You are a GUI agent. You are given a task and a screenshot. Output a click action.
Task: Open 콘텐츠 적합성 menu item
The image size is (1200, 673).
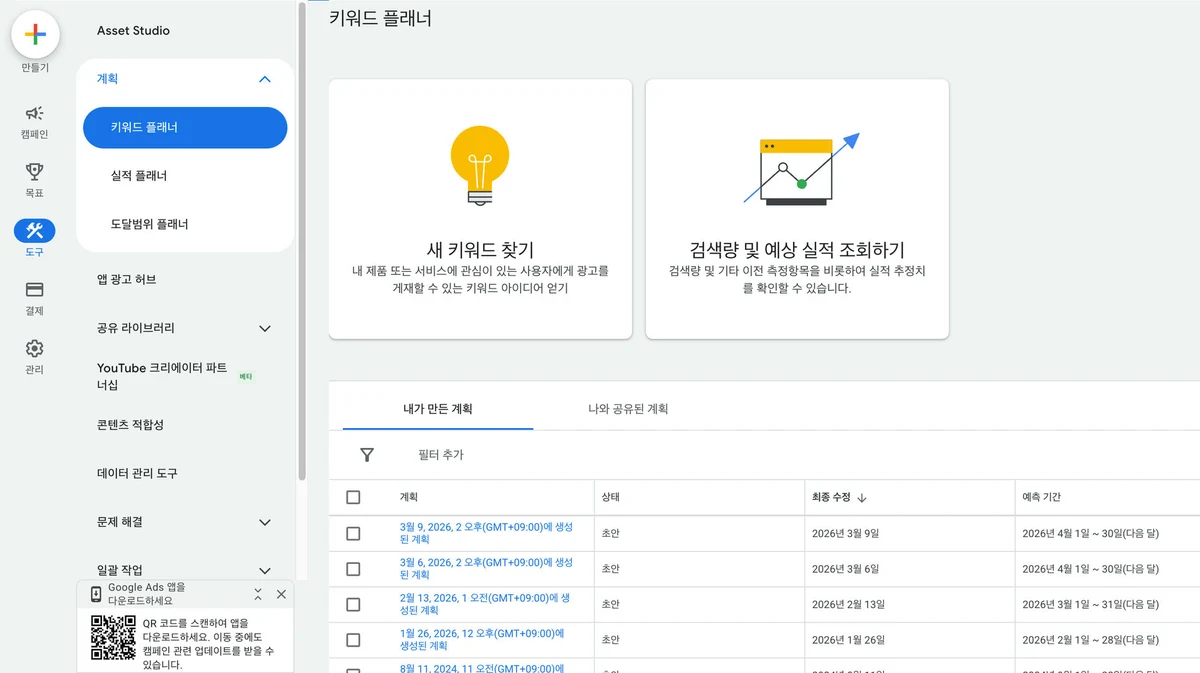pos(130,425)
